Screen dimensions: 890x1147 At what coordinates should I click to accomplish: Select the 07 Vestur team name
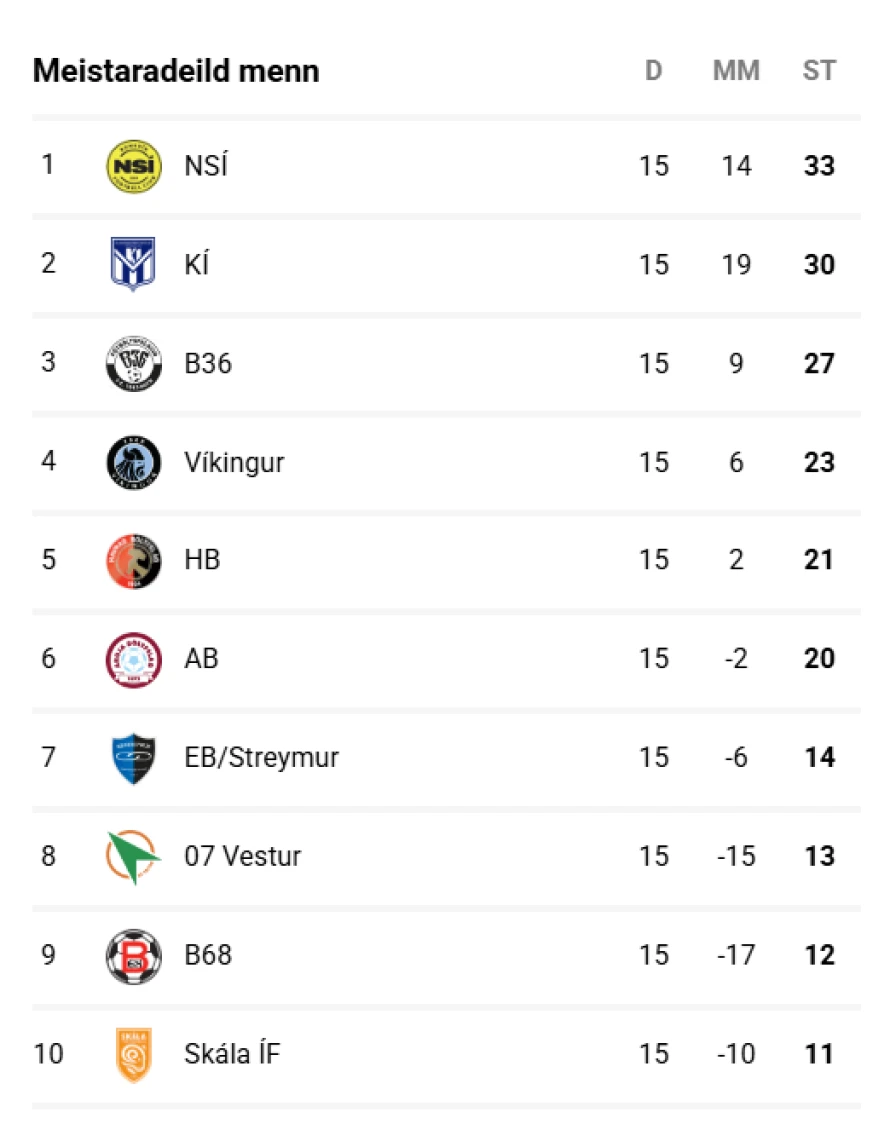[x=243, y=857]
